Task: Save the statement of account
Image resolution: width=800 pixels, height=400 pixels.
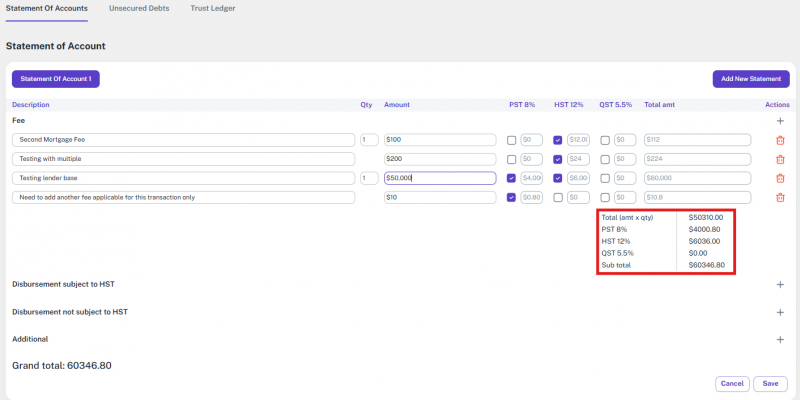Action: click(770, 383)
